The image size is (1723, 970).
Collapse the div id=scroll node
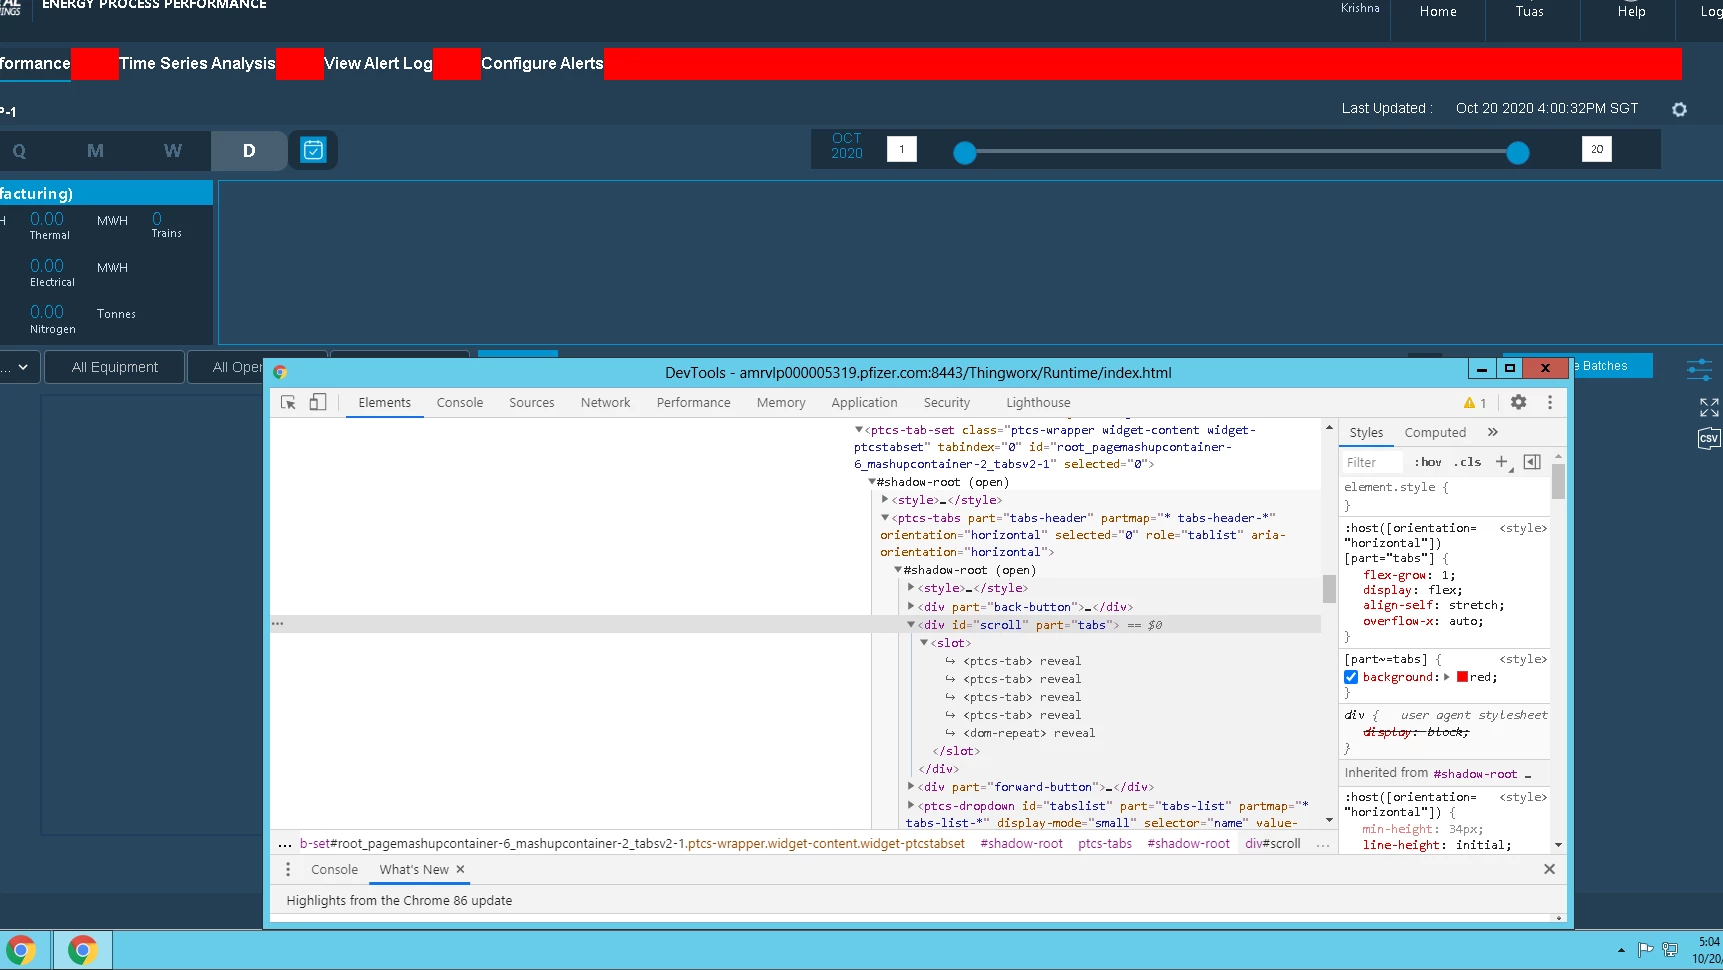pyautogui.click(x=911, y=624)
